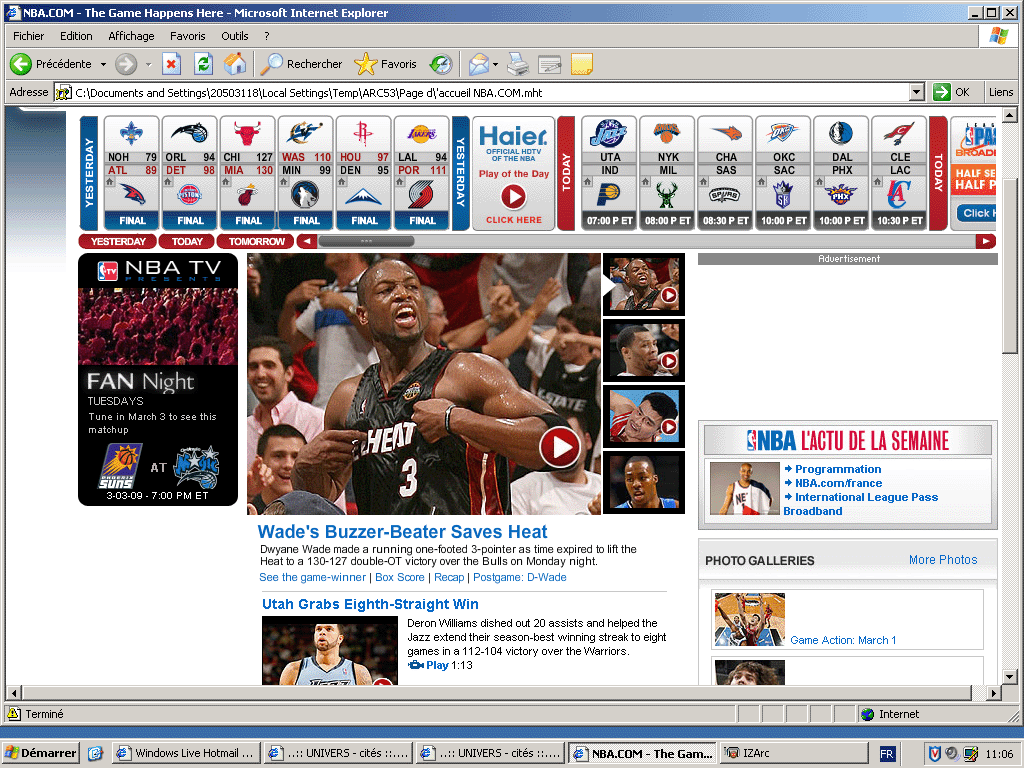Click the scoreboard horizontal slider handle

(x=366, y=241)
